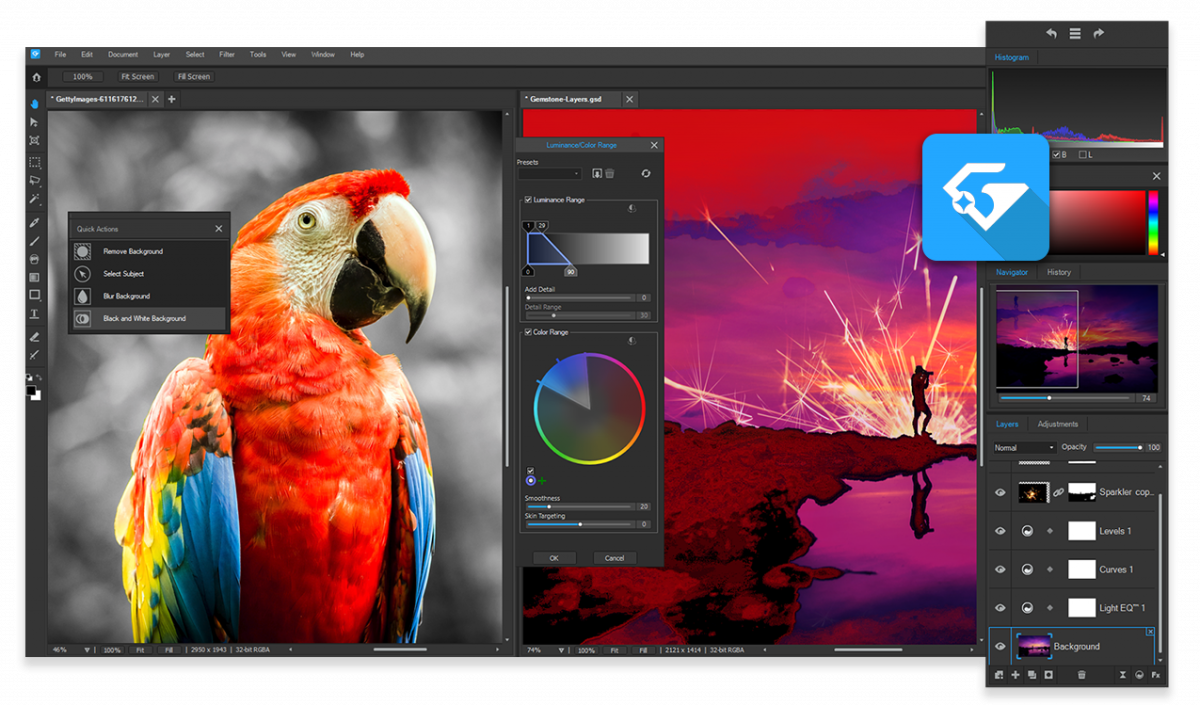Delete the selected layer with the trash icon
1200x706 pixels.
[1082, 675]
